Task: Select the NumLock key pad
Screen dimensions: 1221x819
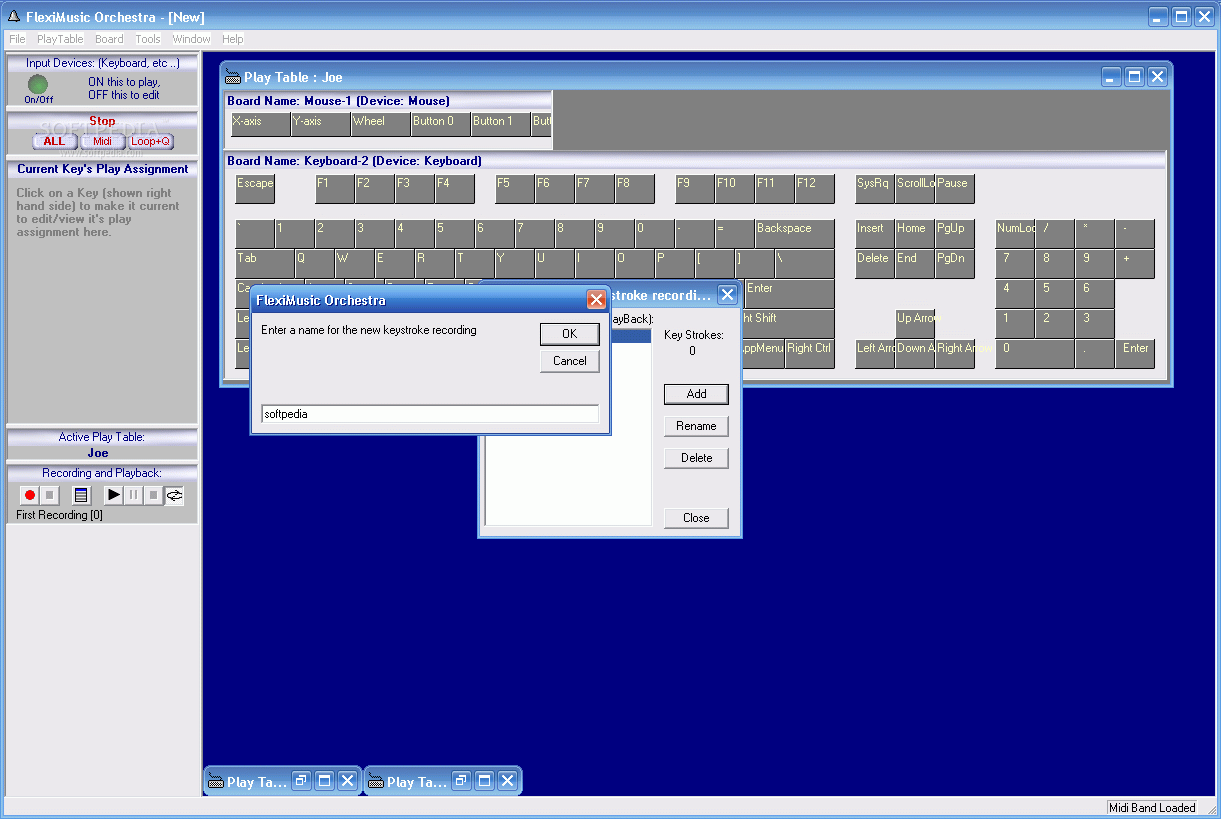Action: [1015, 234]
